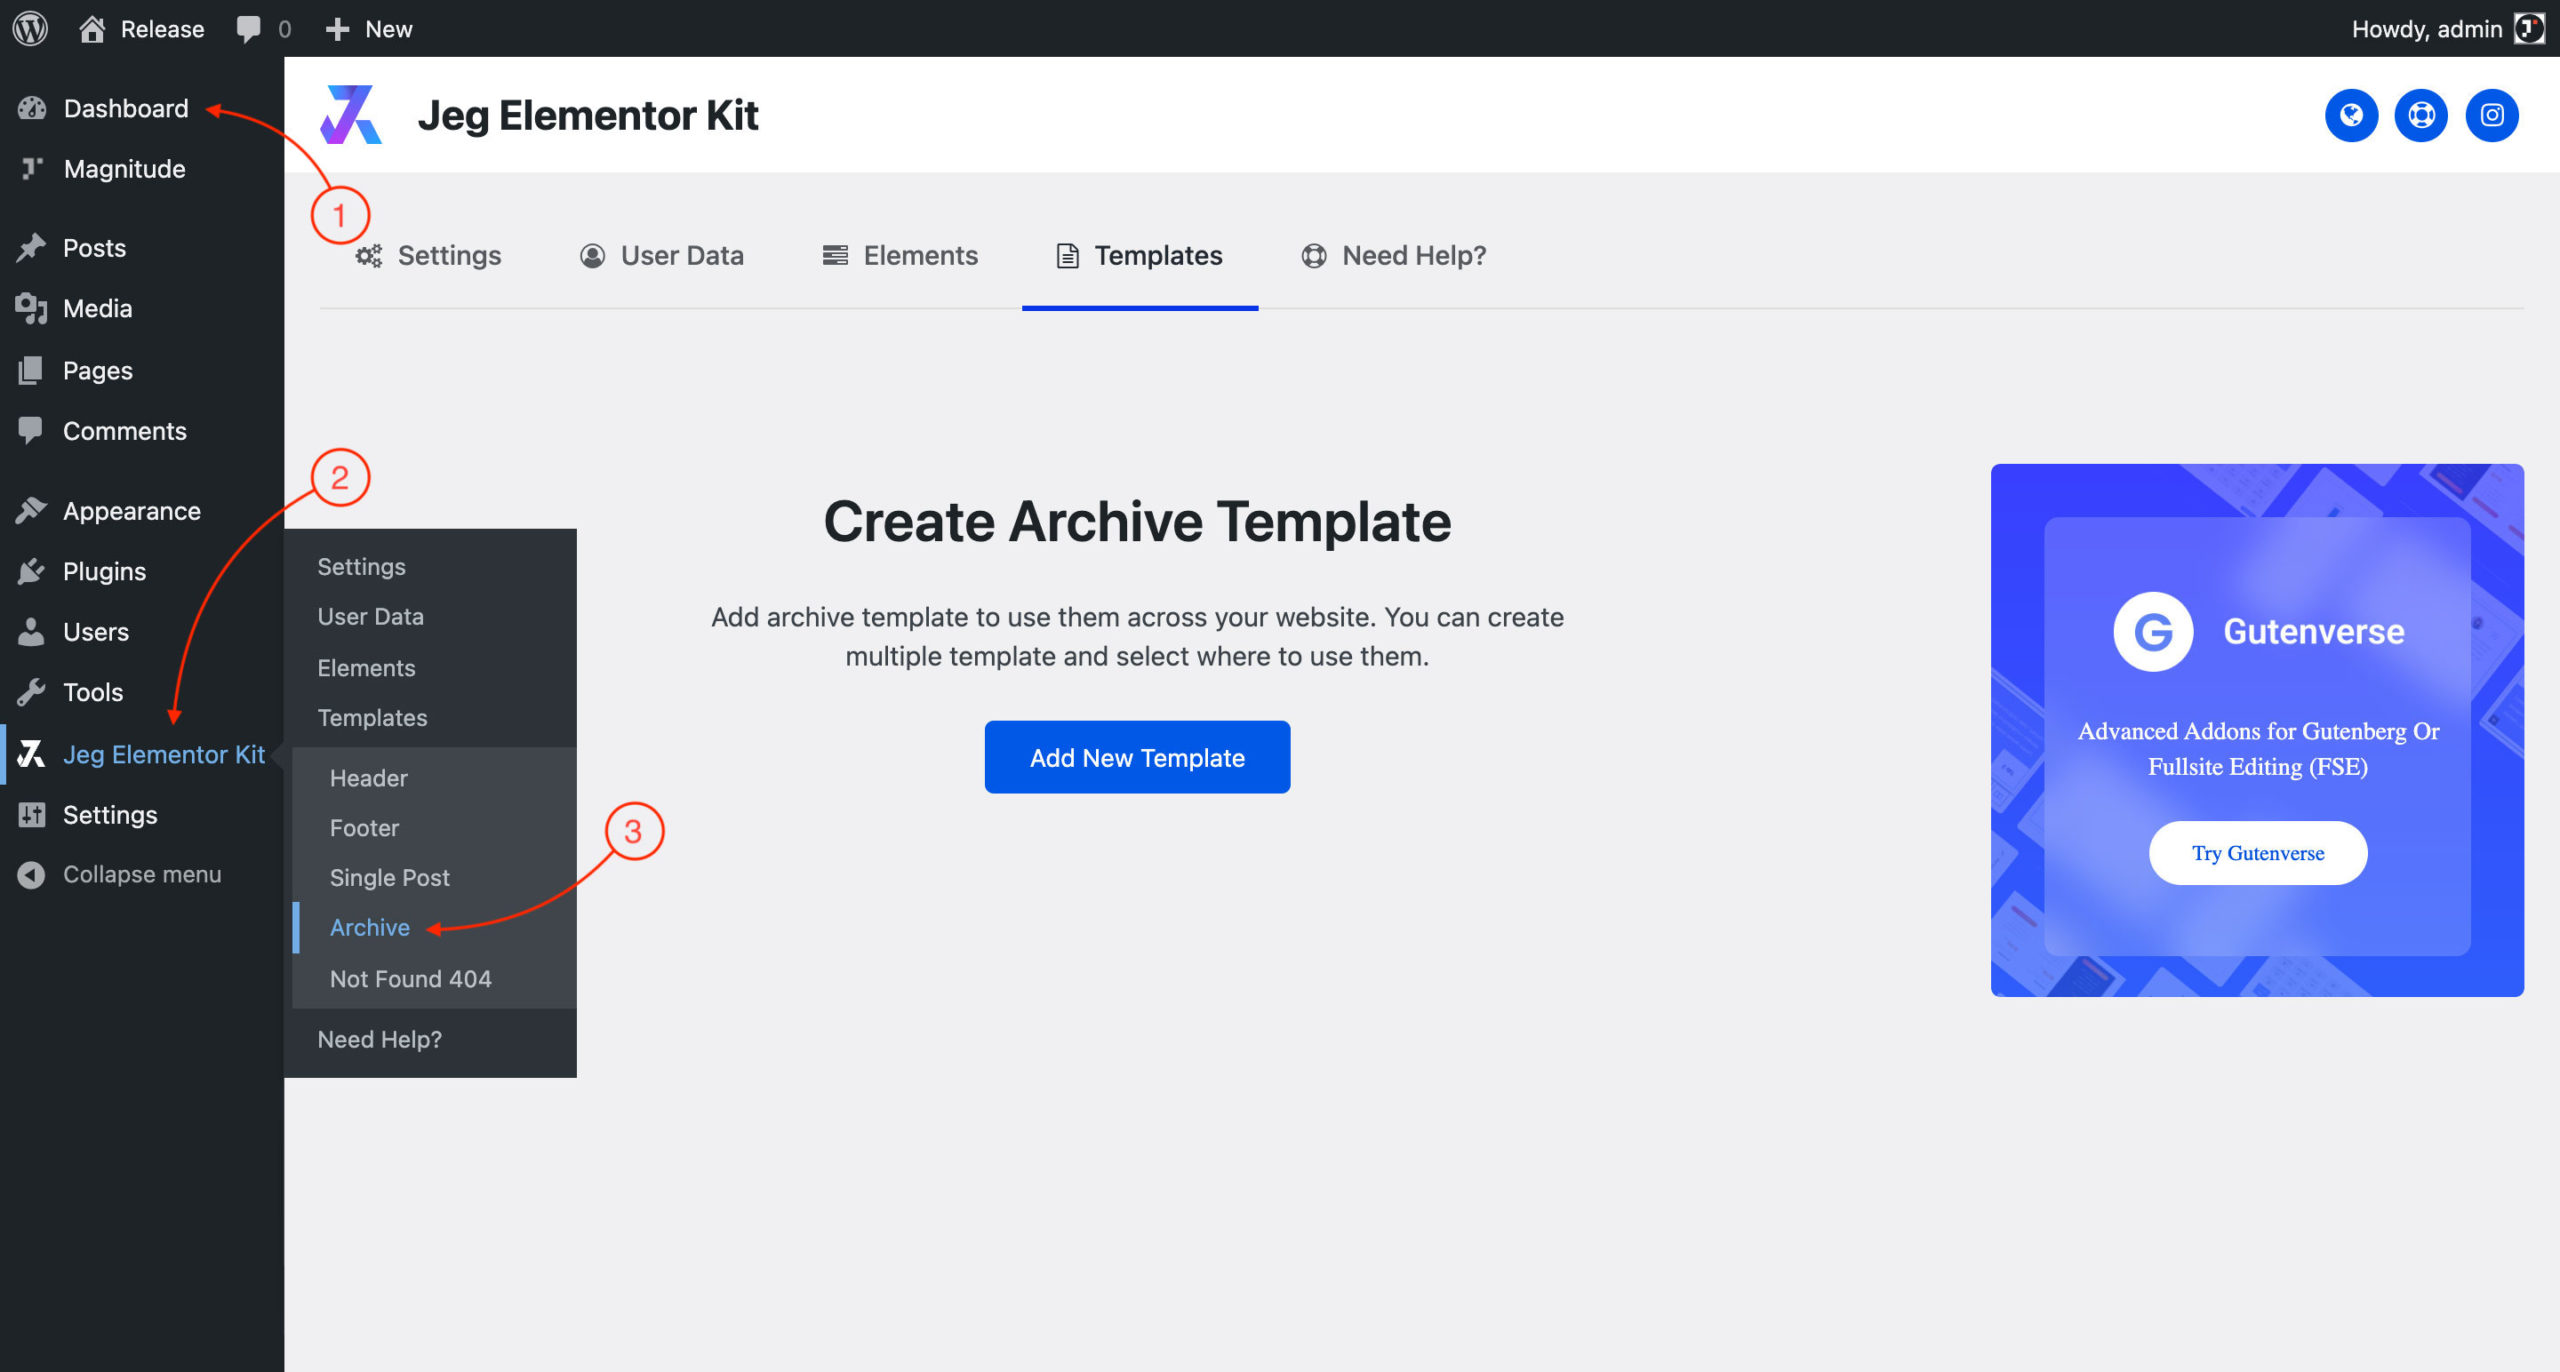
Task: Click the Jeg Elementor Kit logo
Action: (x=351, y=115)
